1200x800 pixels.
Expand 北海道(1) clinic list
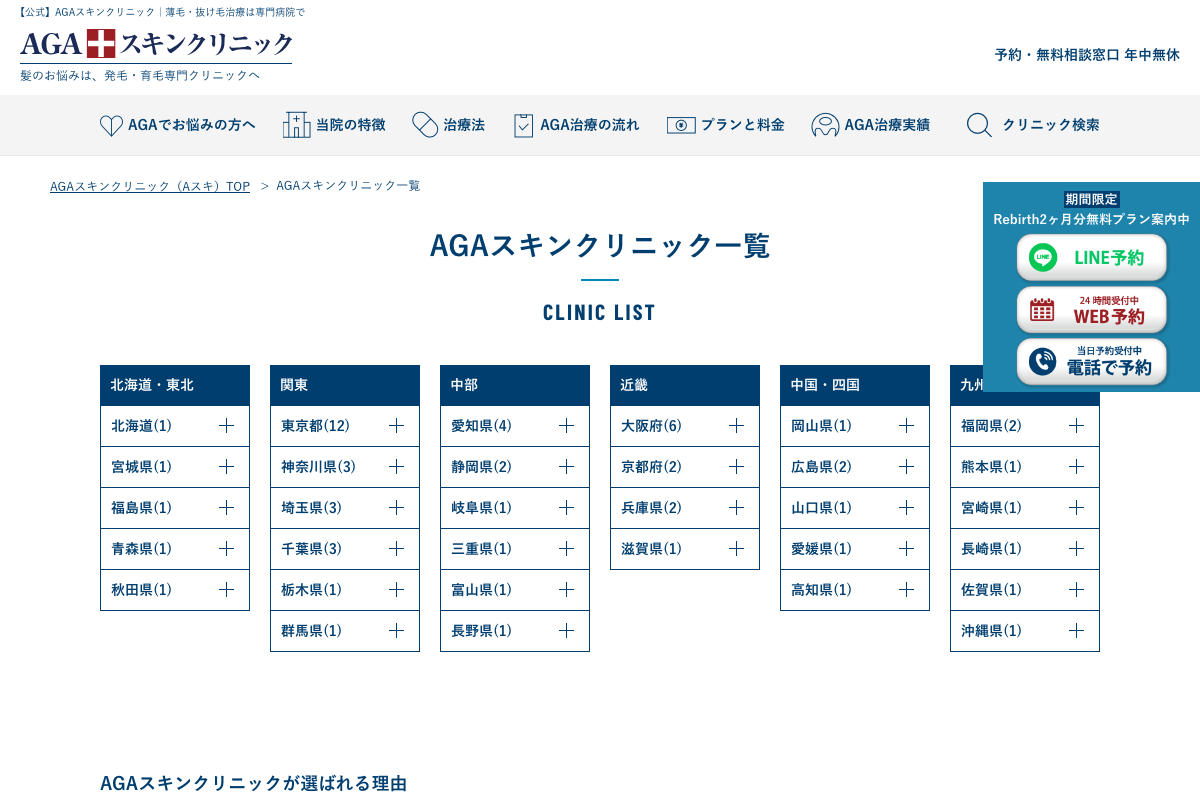(x=175, y=425)
